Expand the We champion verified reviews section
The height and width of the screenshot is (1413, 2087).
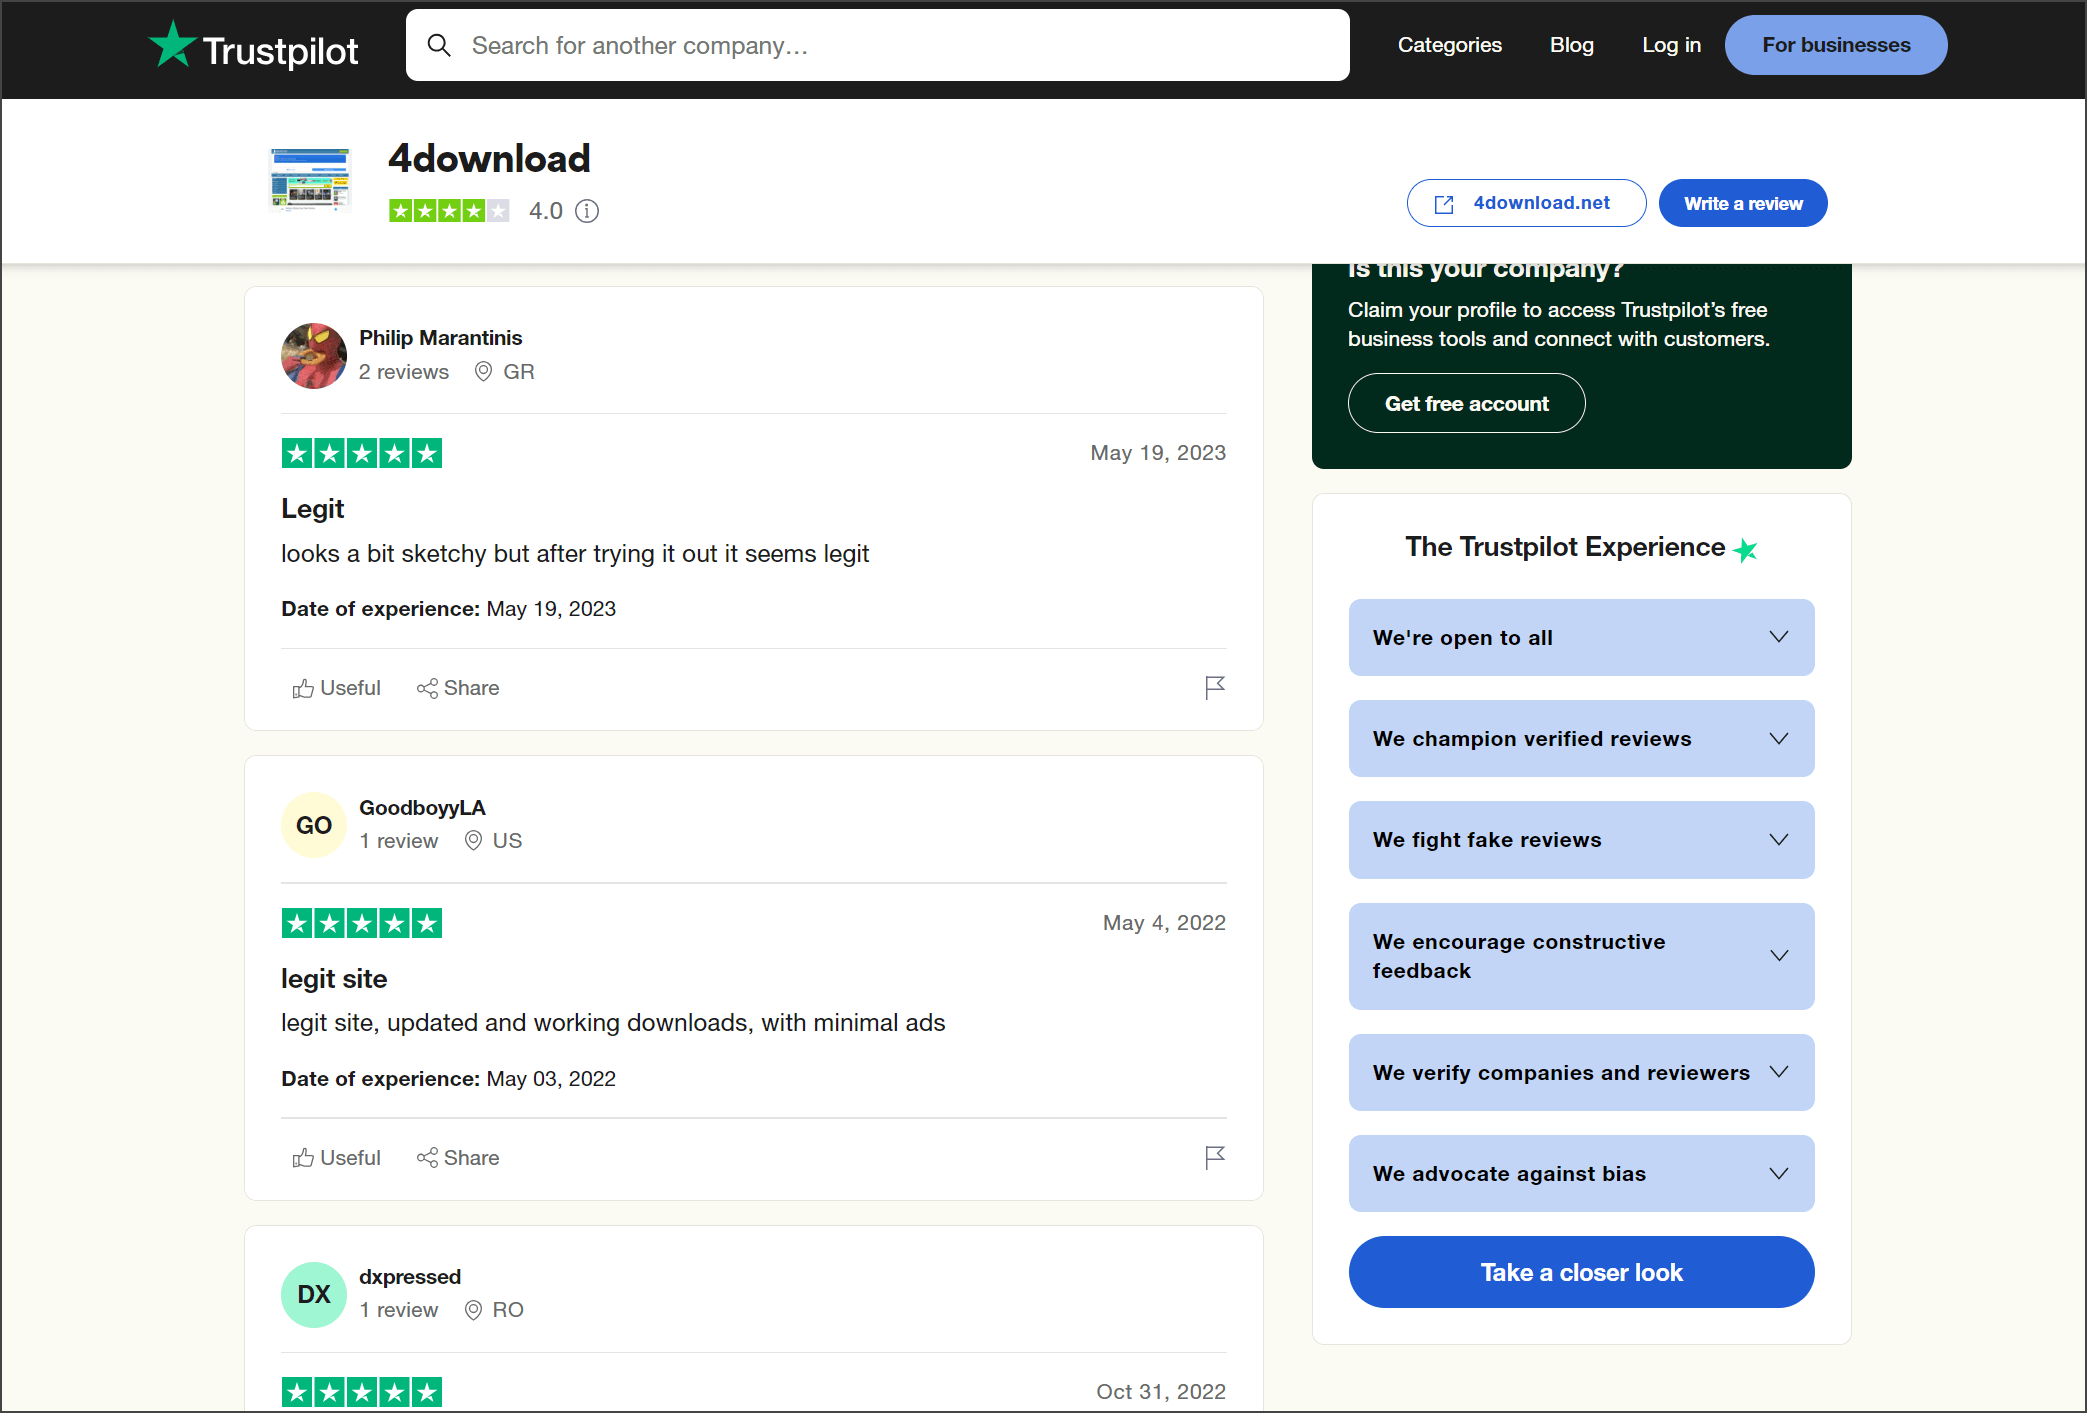[1579, 738]
